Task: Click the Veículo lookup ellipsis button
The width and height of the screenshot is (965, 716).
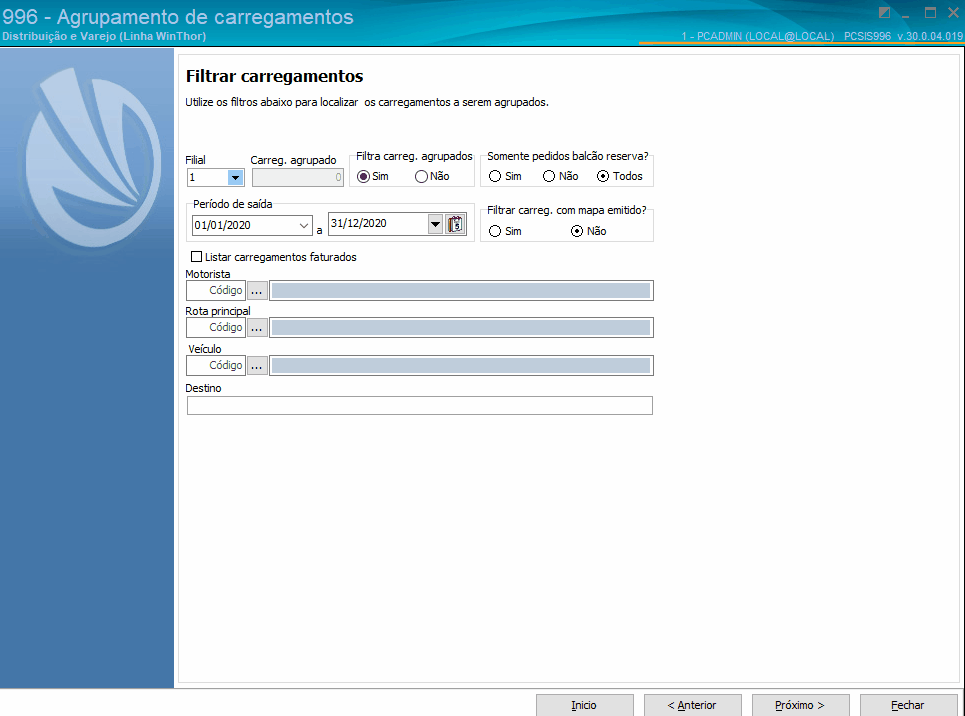Action: tap(257, 366)
